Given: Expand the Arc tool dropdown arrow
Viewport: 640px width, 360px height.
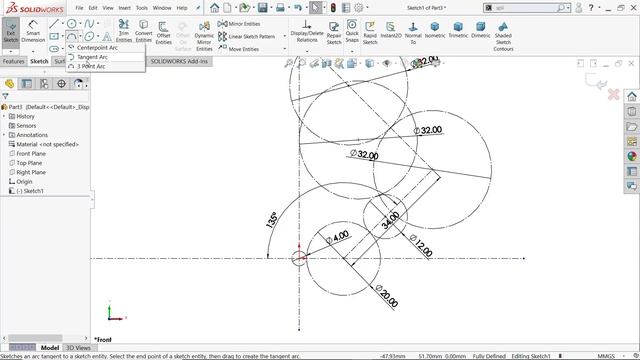Looking at the screenshot, I should (x=80, y=36).
